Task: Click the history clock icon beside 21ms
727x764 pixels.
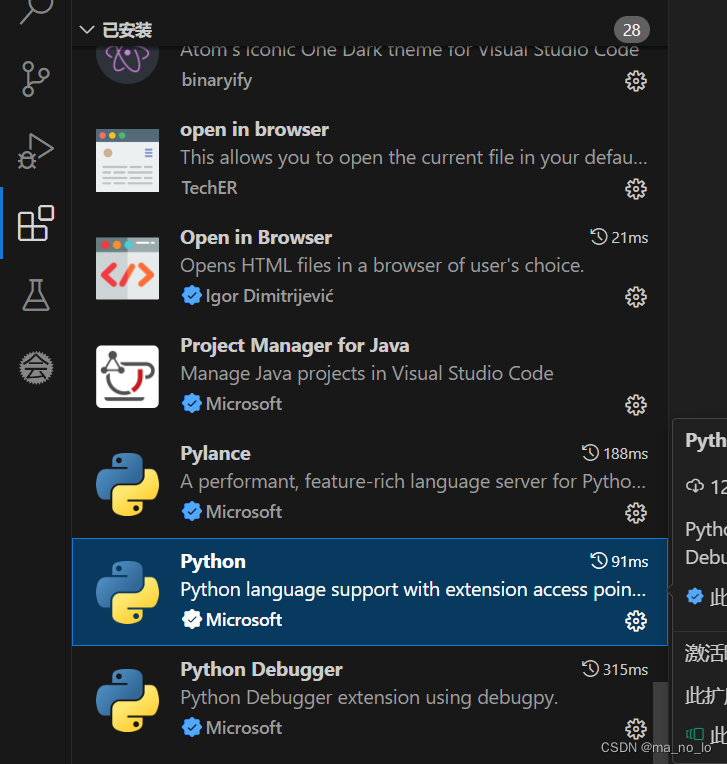Action: click(x=599, y=237)
